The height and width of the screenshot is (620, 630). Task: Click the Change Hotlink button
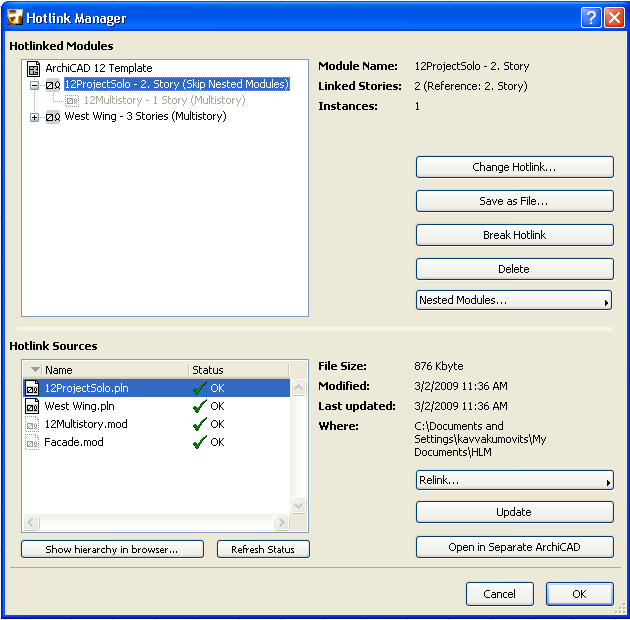pyautogui.click(x=515, y=167)
